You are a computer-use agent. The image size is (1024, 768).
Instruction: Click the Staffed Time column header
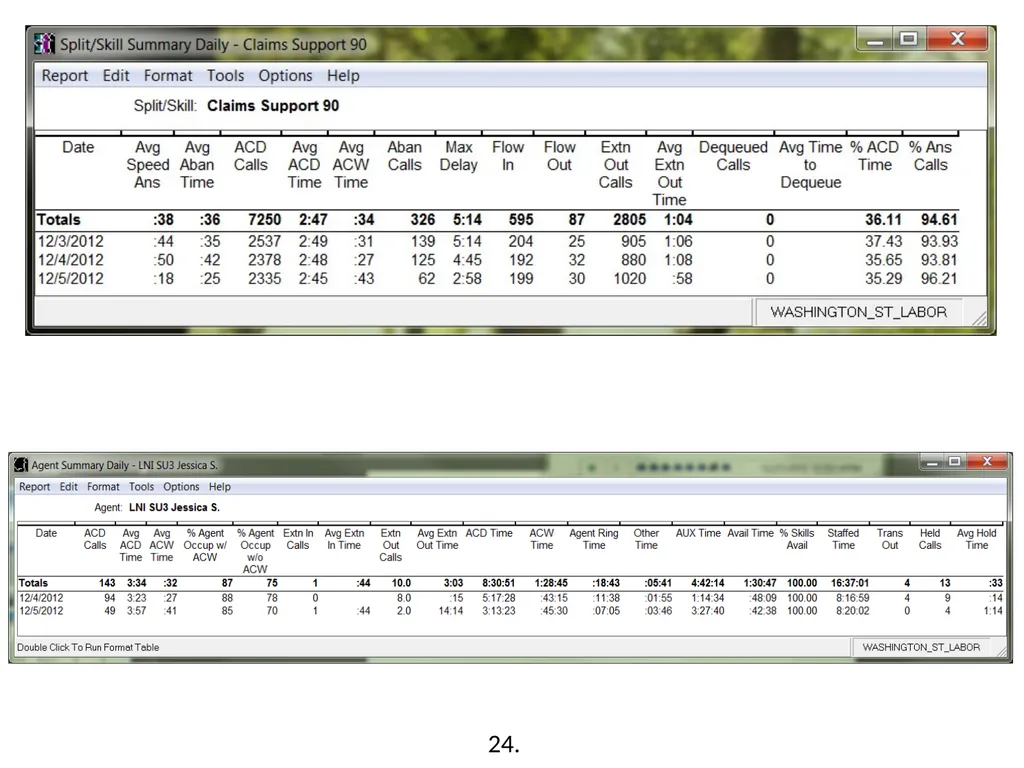843,539
